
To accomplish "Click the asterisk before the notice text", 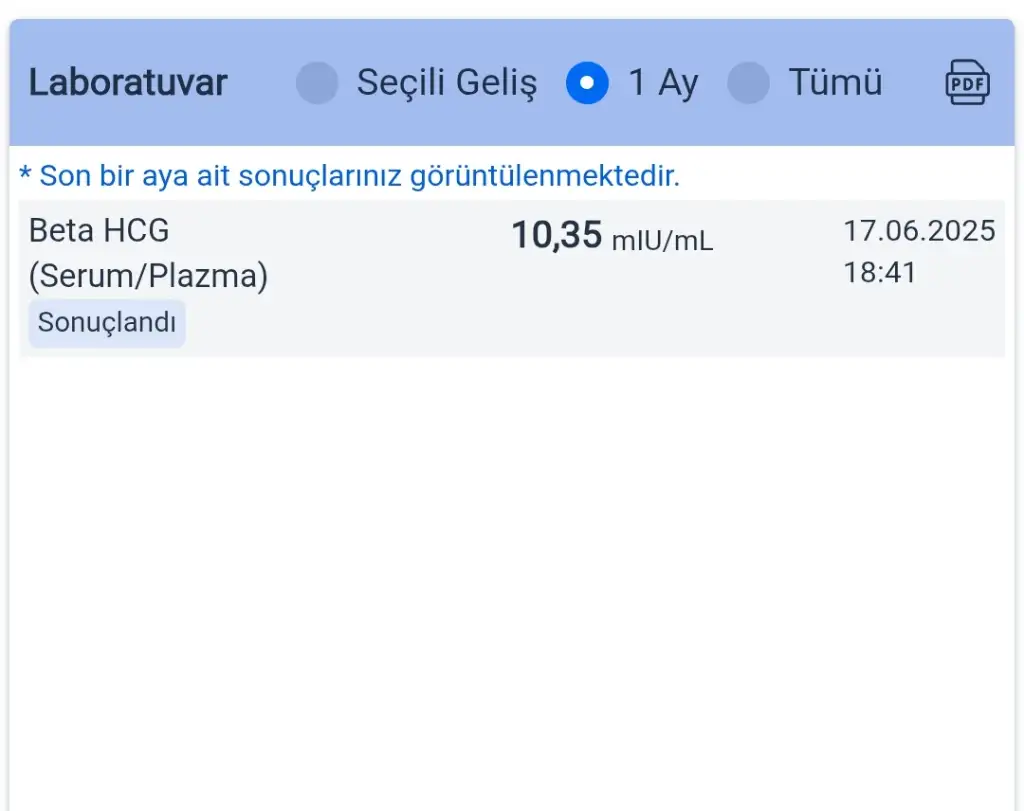I will (25, 177).
